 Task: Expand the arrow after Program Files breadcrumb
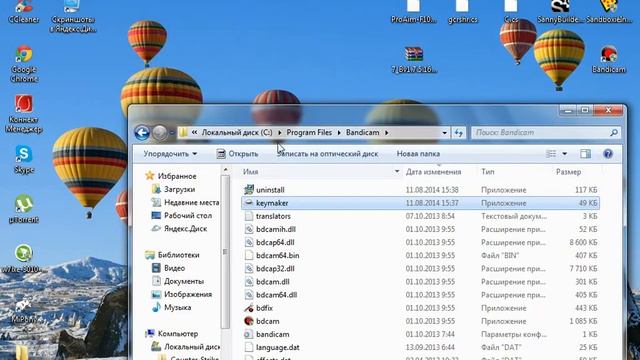click(x=339, y=133)
